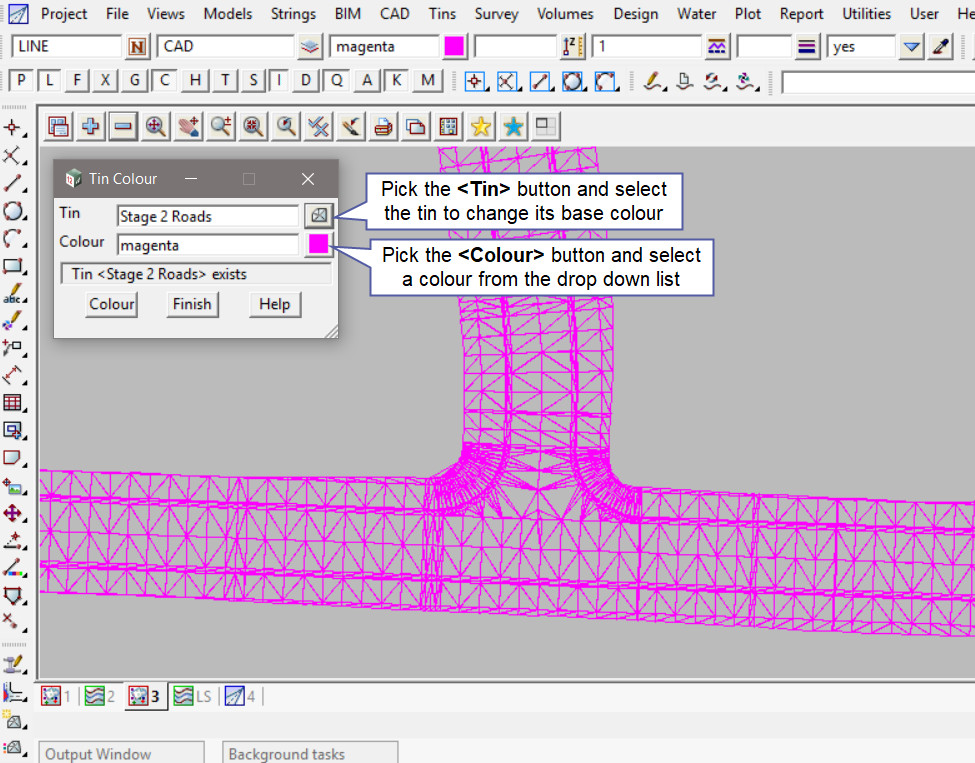
Task: Select the pan hand tool
Action: click(x=188, y=126)
